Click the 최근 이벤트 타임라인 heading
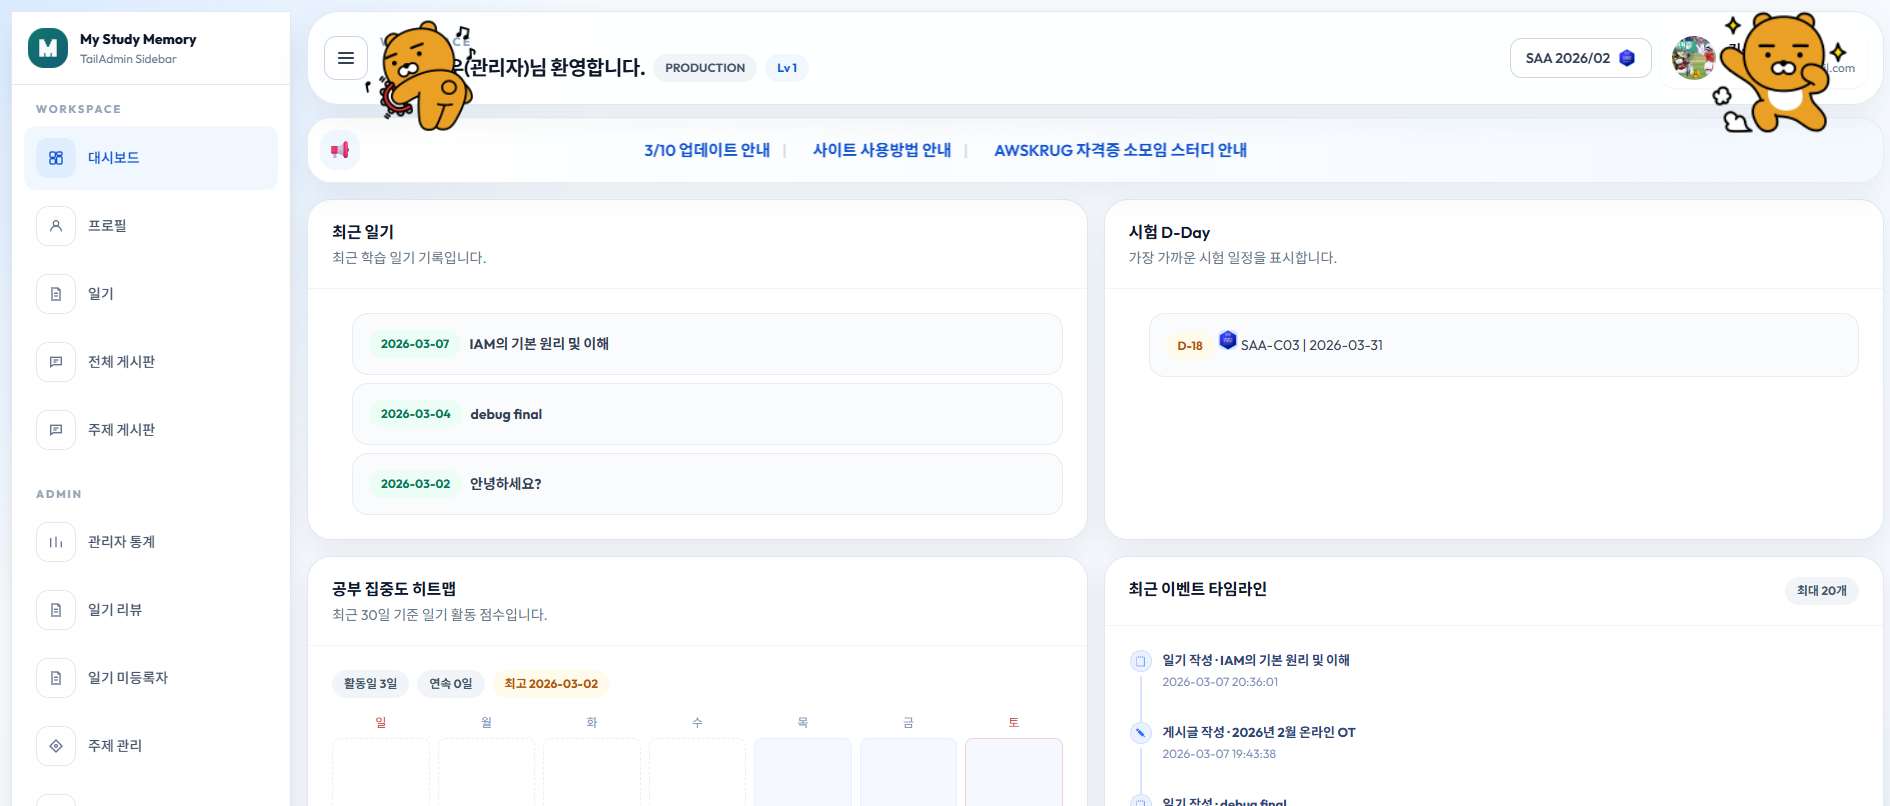This screenshot has height=806, width=1890. (x=1198, y=589)
